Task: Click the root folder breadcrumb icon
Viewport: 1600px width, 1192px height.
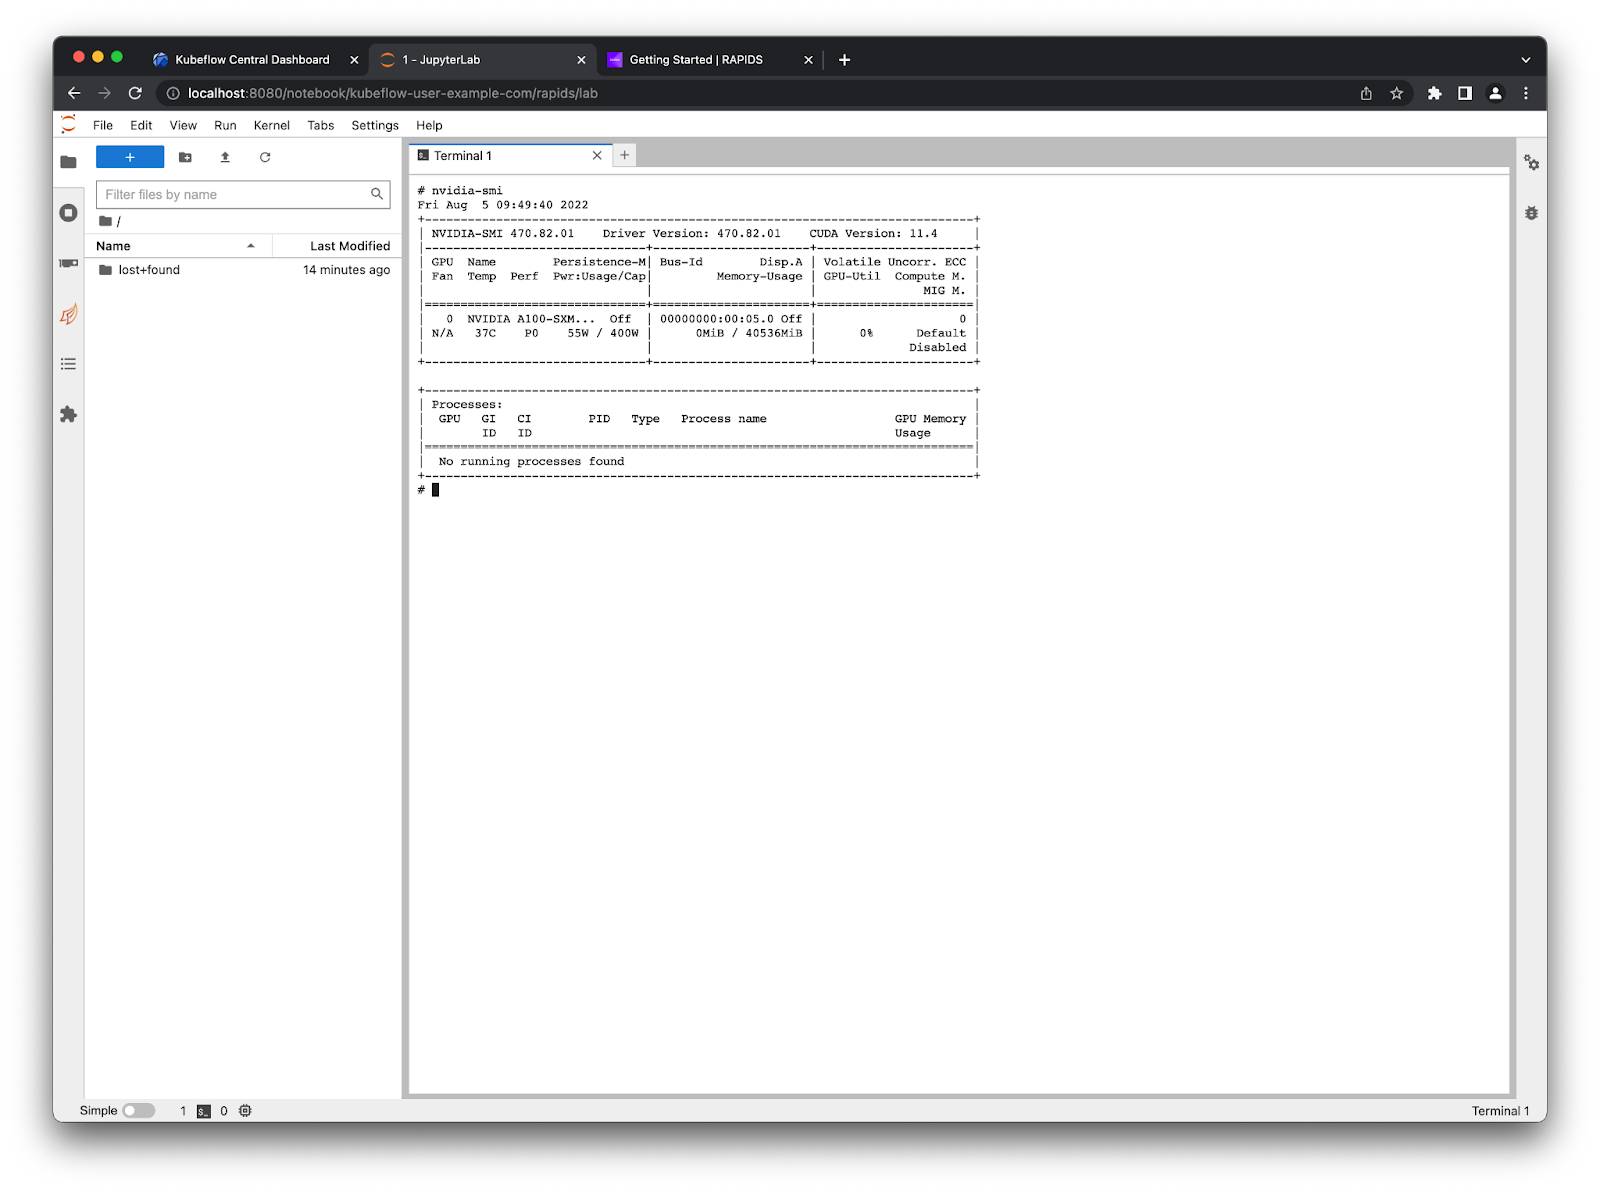Action: point(105,221)
